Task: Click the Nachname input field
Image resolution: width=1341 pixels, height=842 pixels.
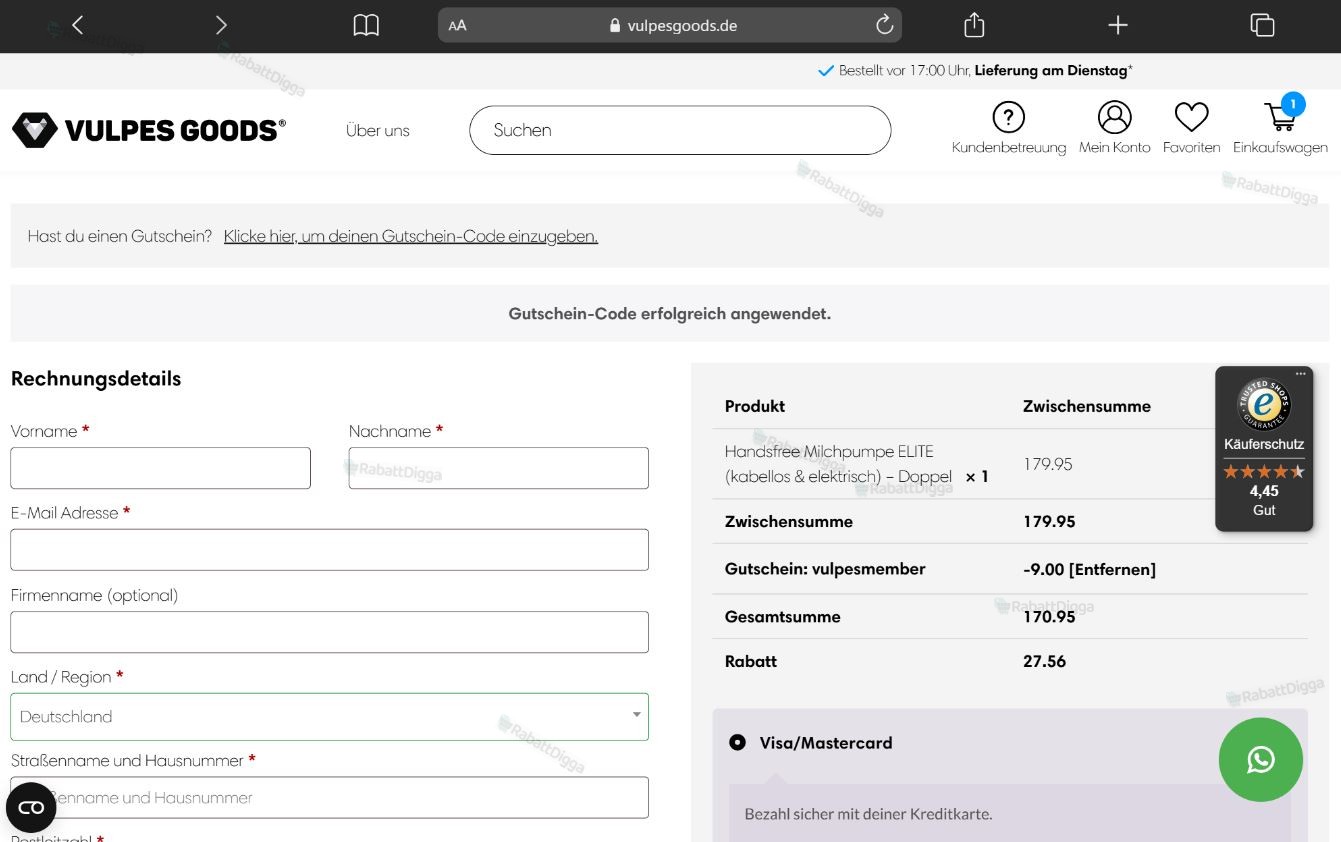Action: coord(499,468)
